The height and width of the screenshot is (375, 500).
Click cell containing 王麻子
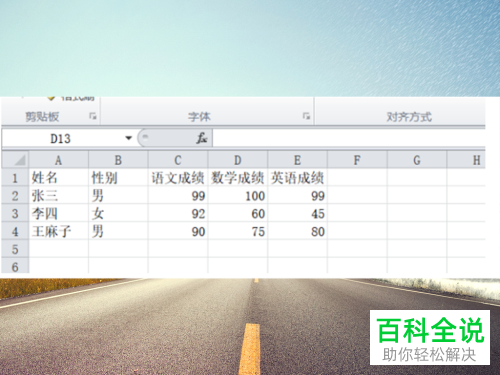[x=59, y=231]
